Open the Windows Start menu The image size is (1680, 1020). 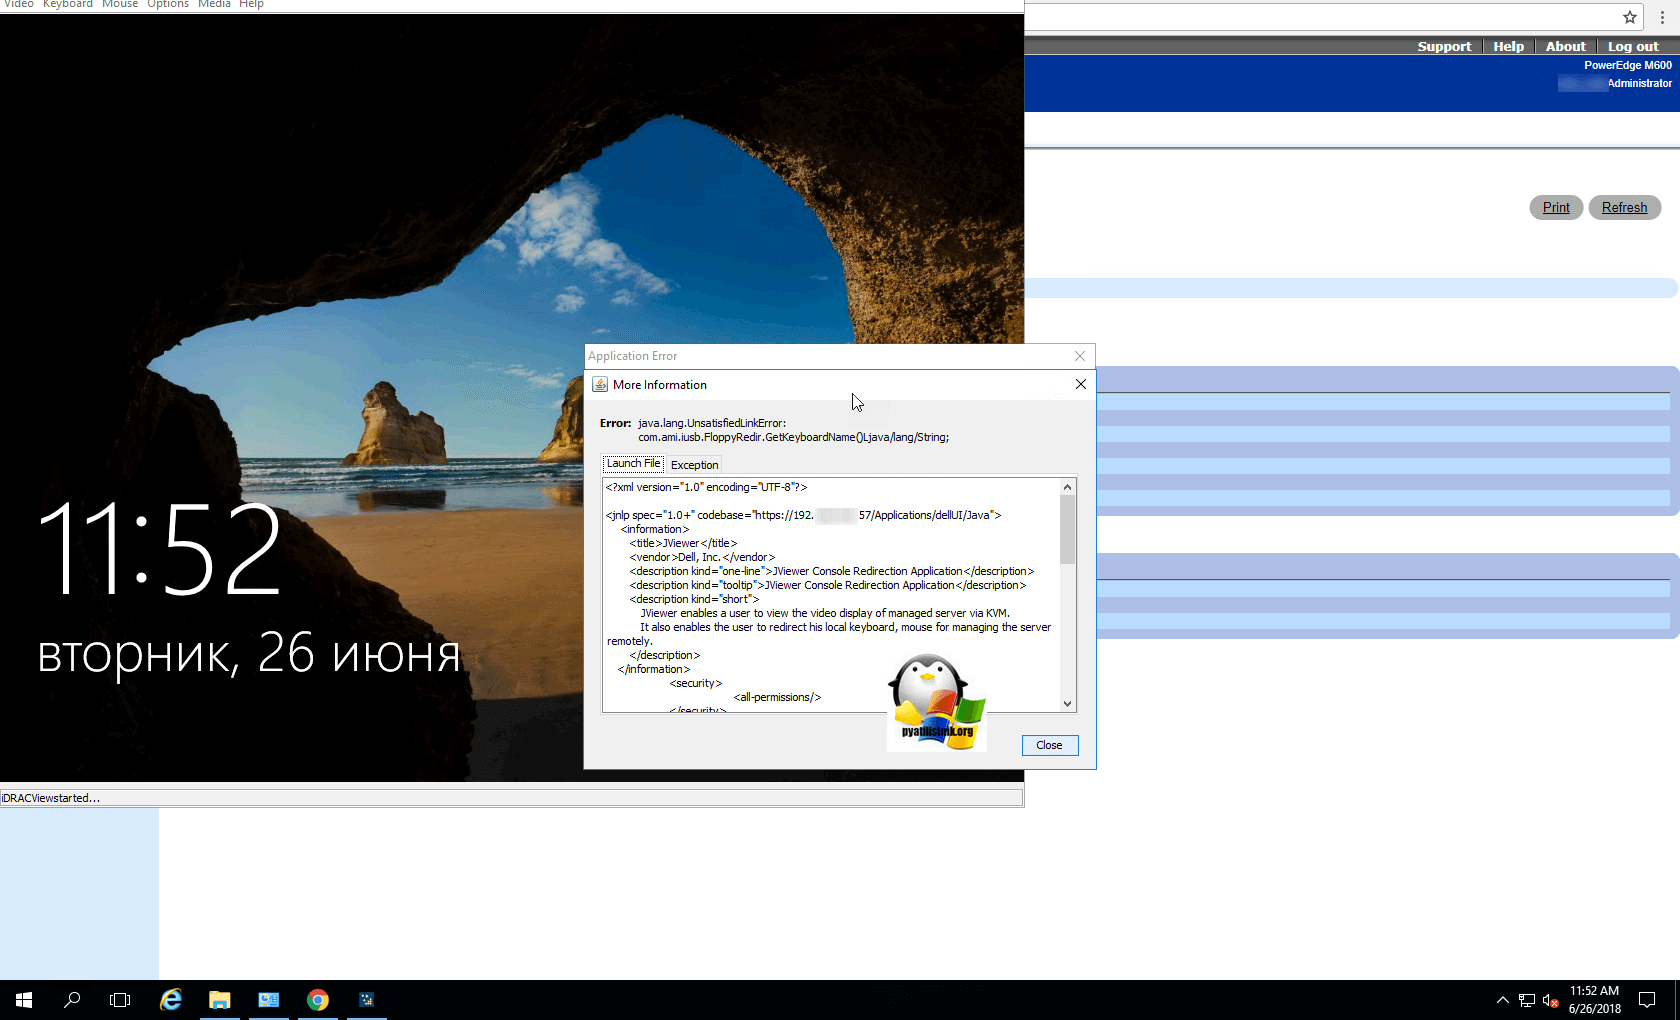click(x=24, y=1000)
